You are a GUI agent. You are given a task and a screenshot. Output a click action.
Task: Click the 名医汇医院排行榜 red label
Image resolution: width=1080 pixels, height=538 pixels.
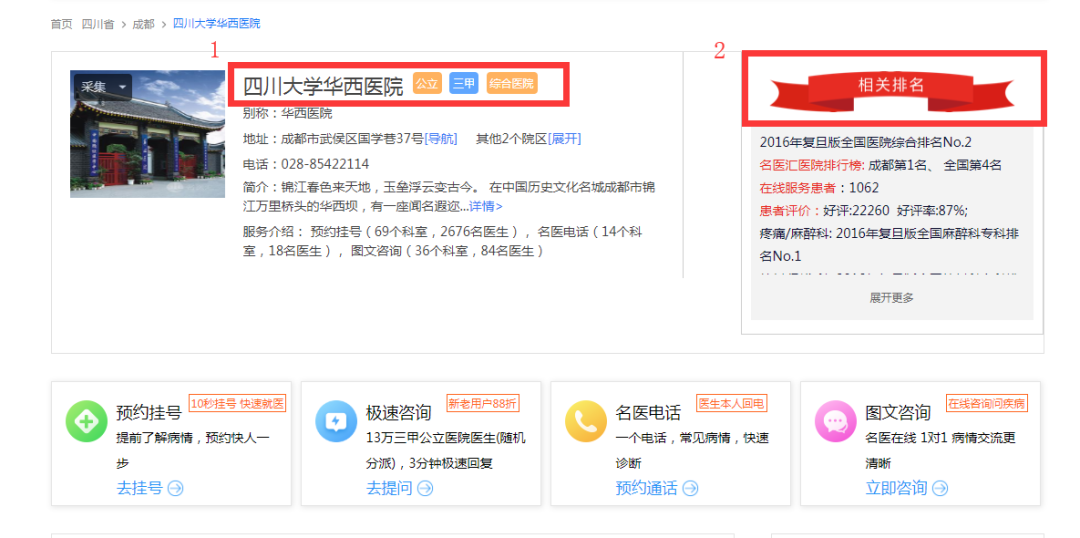pyautogui.click(x=811, y=165)
